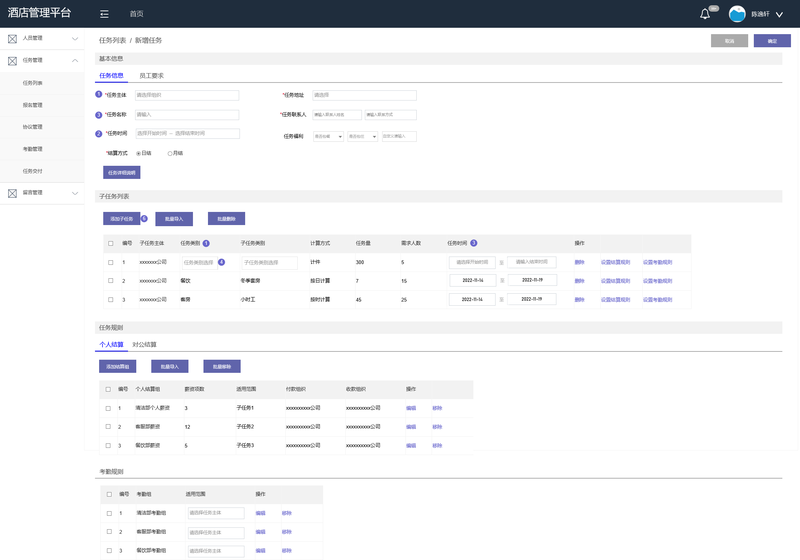Click the 确定 confirm button

click(772, 41)
